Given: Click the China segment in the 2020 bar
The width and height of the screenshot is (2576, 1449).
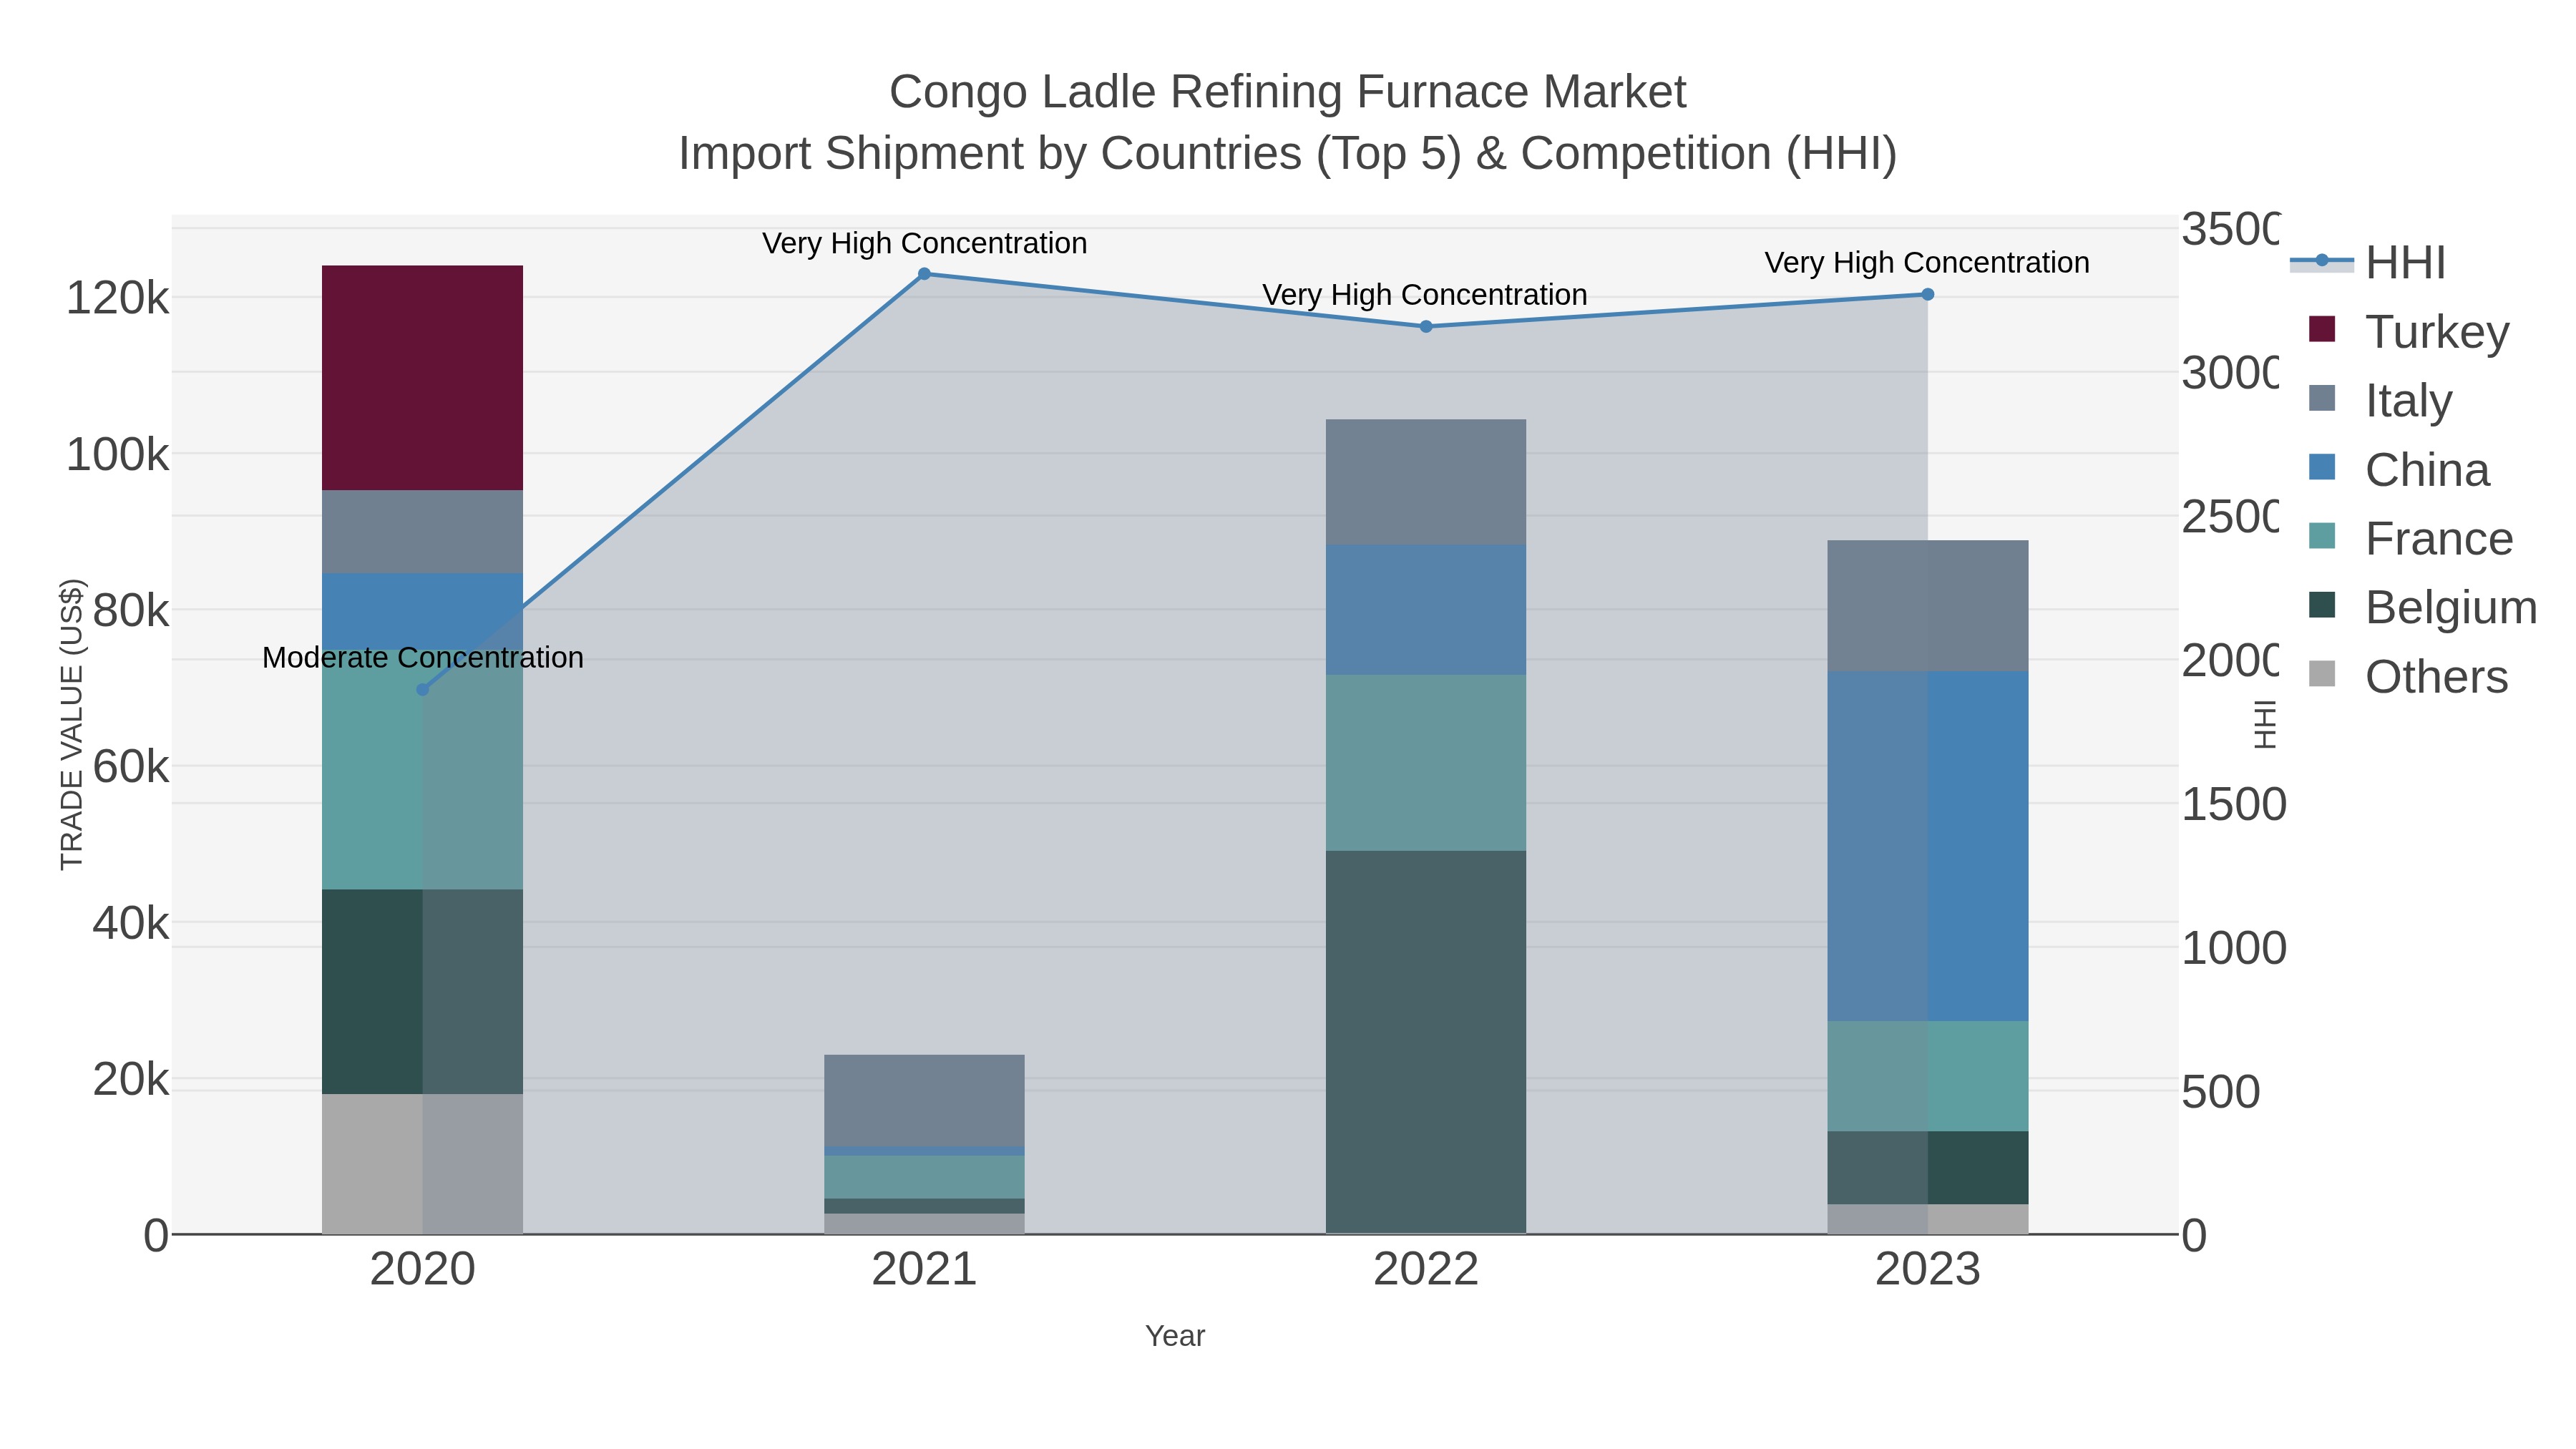Looking at the screenshot, I should tap(422, 613).
